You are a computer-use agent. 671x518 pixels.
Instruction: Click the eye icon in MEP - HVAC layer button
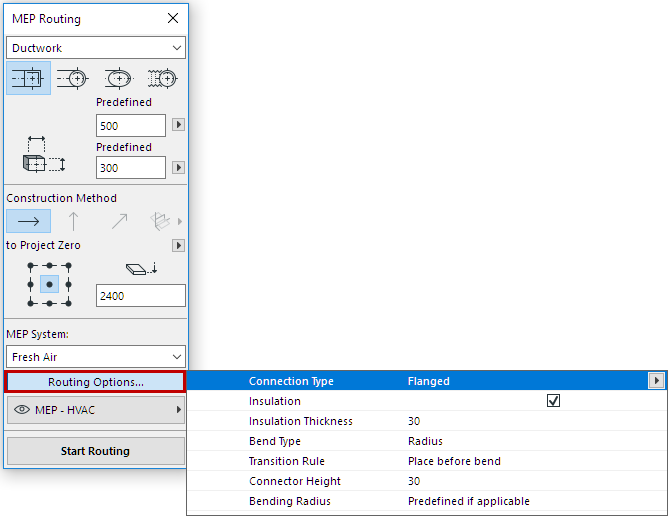coord(22,410)
